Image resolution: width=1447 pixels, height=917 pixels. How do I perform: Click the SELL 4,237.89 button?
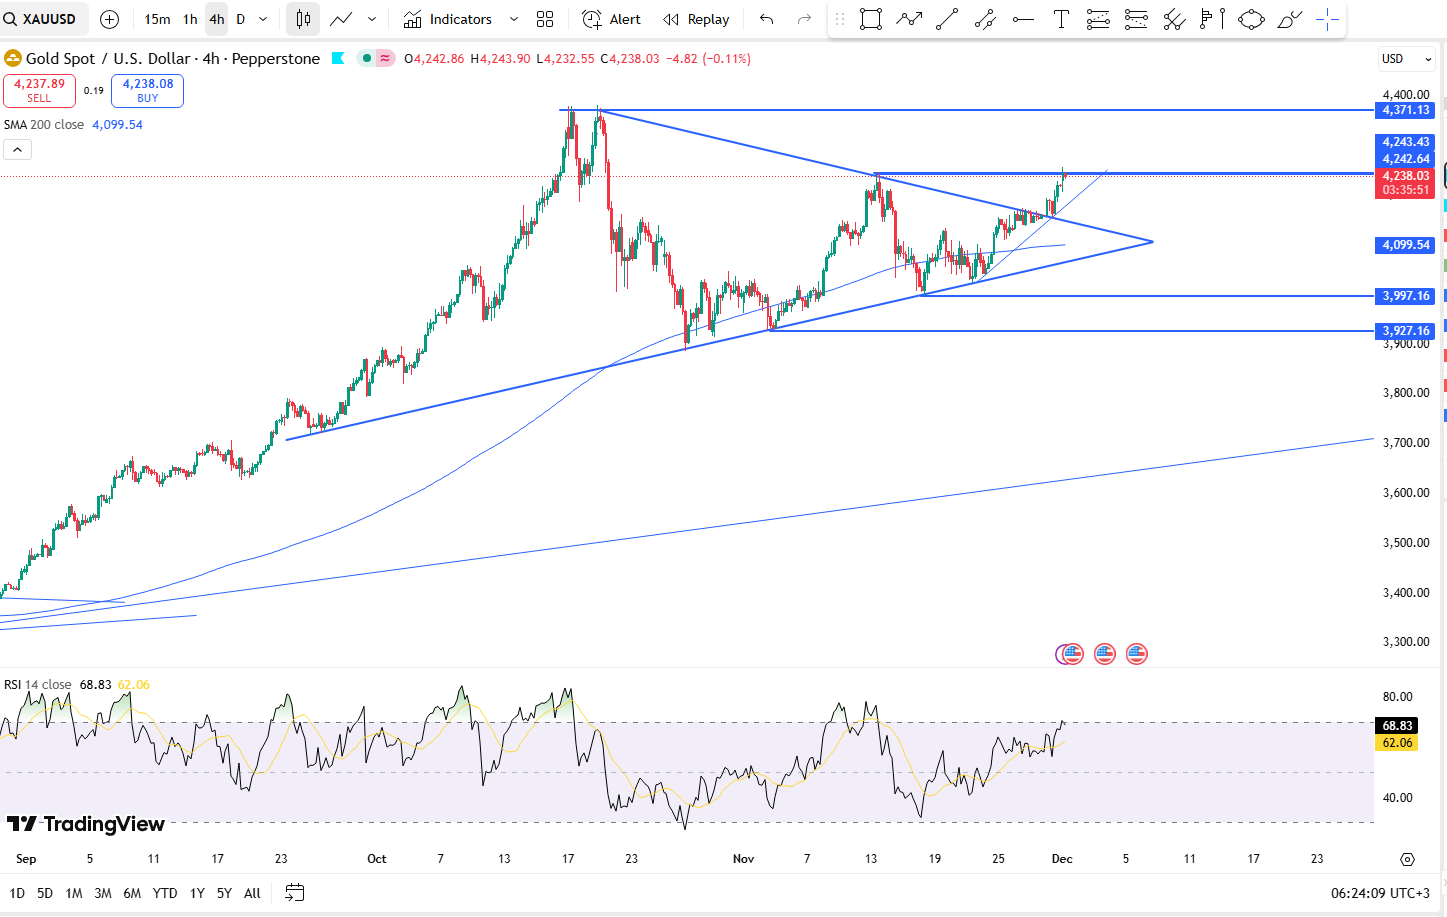(39, 91)
